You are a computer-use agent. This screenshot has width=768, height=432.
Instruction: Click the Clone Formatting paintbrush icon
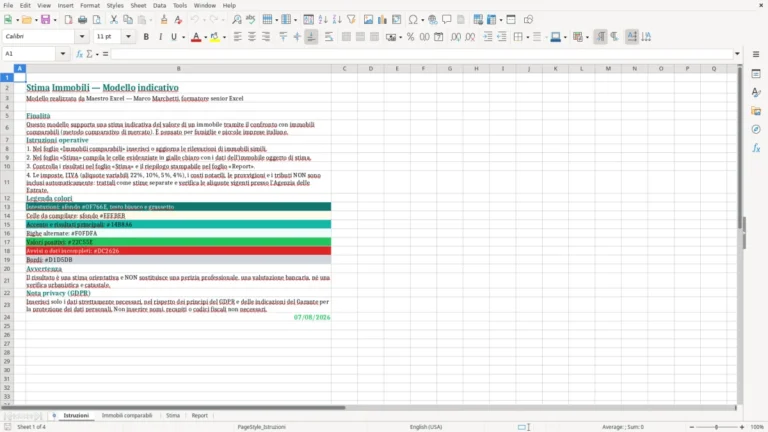click(164, 20)
